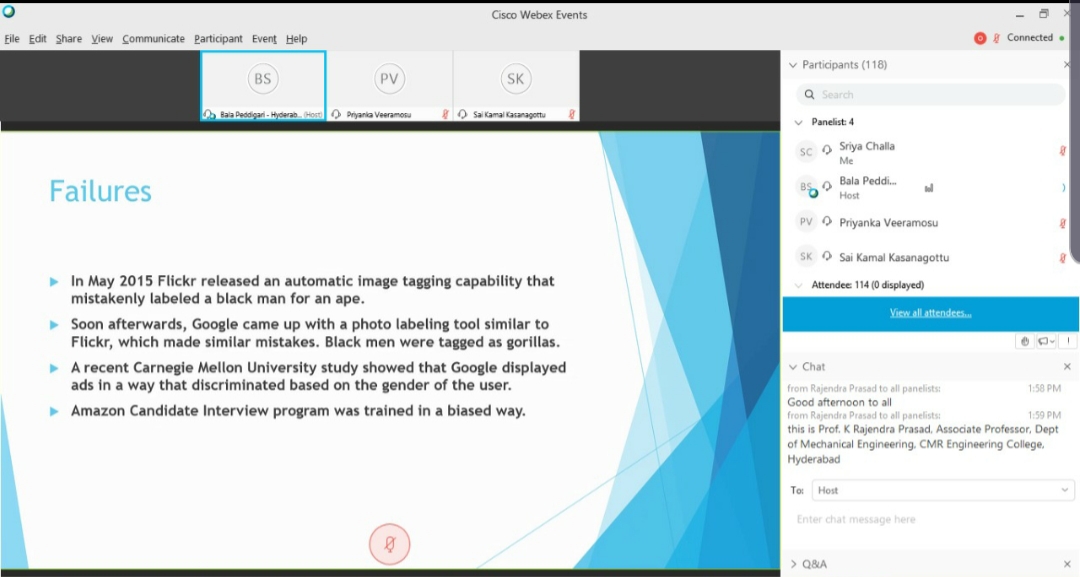This screenshot has width=1080, height=577.
Task: Collapse the Panelist: 4 group
Action: pyautogui.click(x=798, y=122)
